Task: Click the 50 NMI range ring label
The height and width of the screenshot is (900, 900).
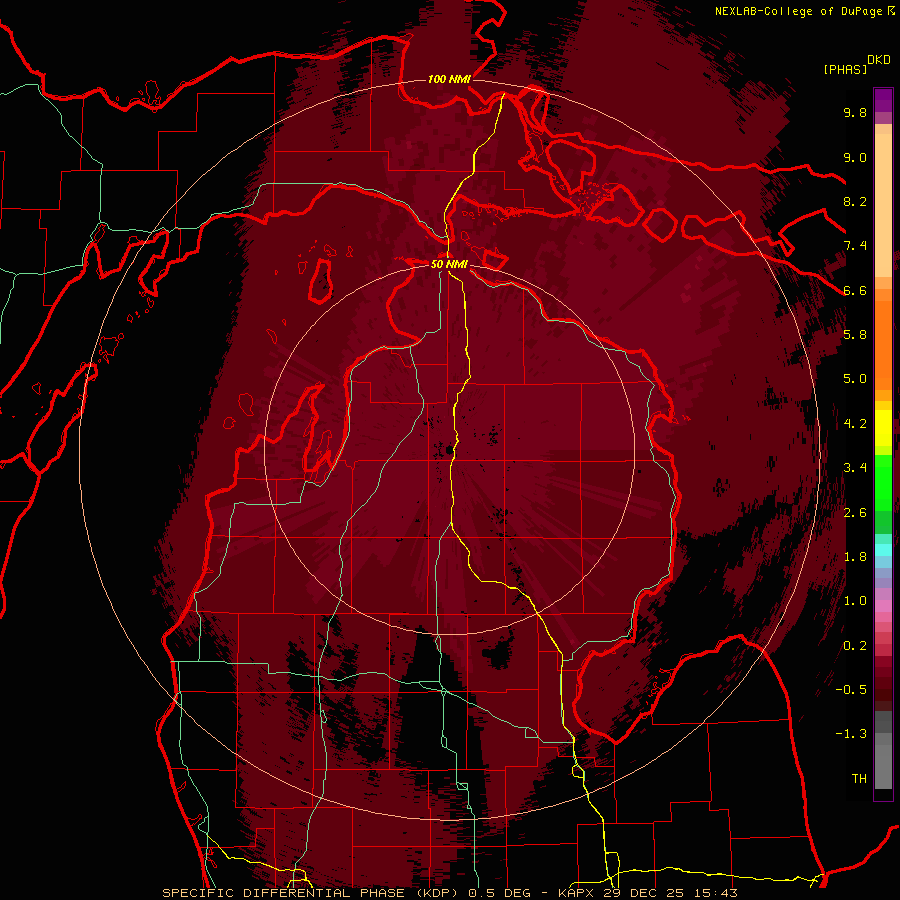Action: pos(449,264)
